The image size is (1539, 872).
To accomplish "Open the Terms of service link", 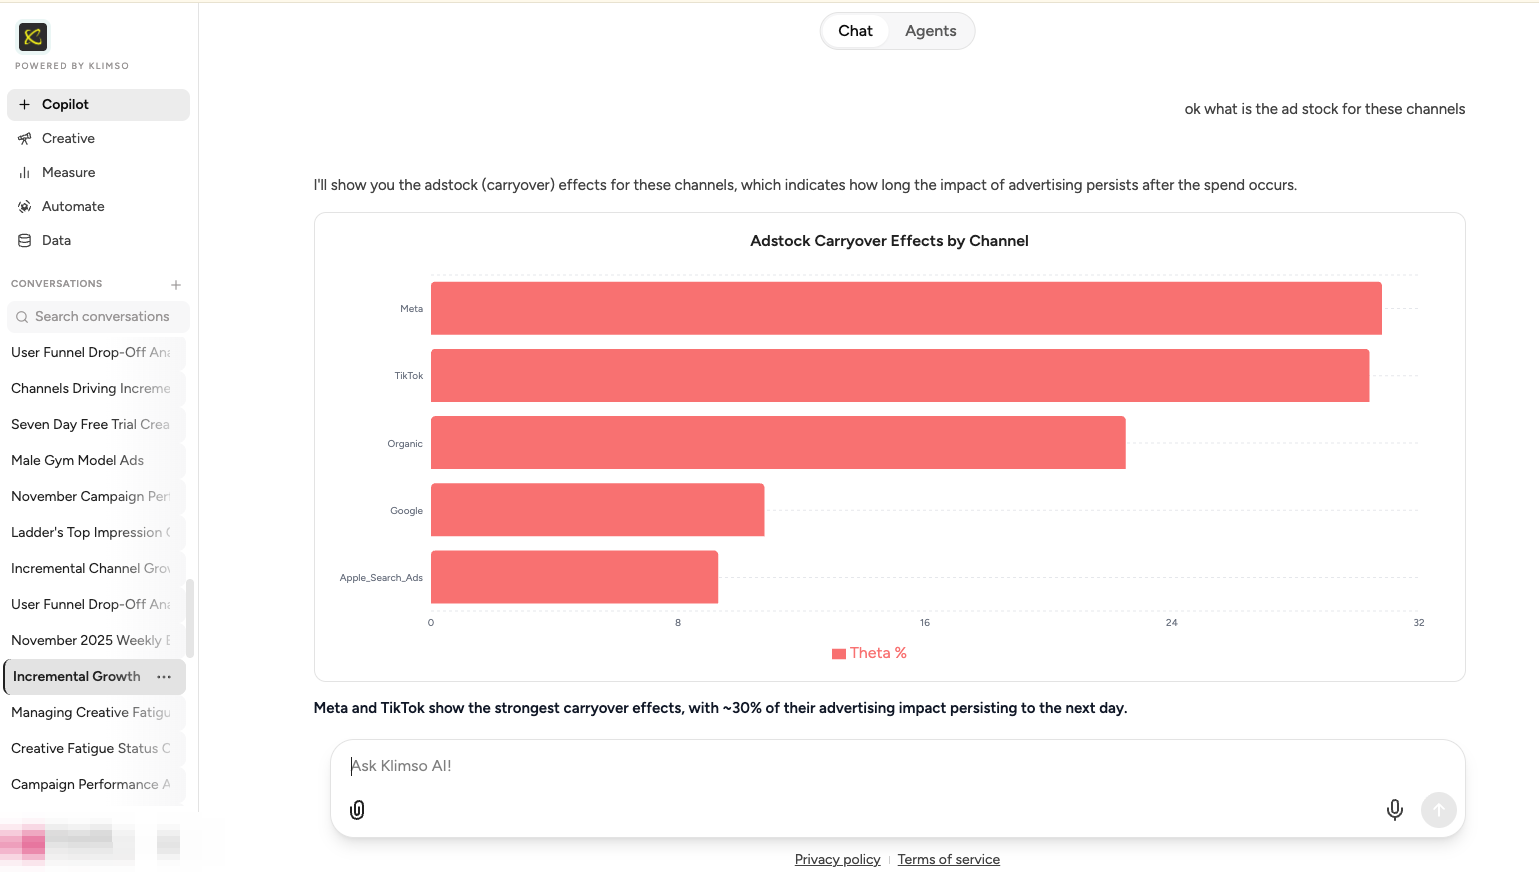I will coord(949,860).
